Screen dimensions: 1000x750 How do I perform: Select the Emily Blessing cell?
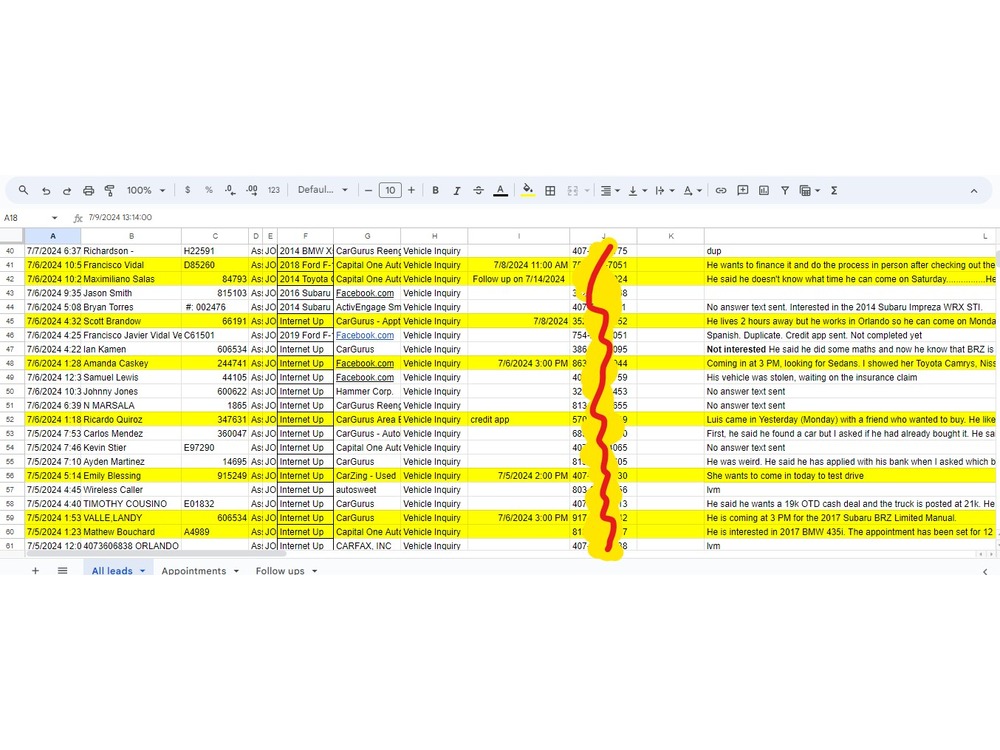(x=131, y=476)
